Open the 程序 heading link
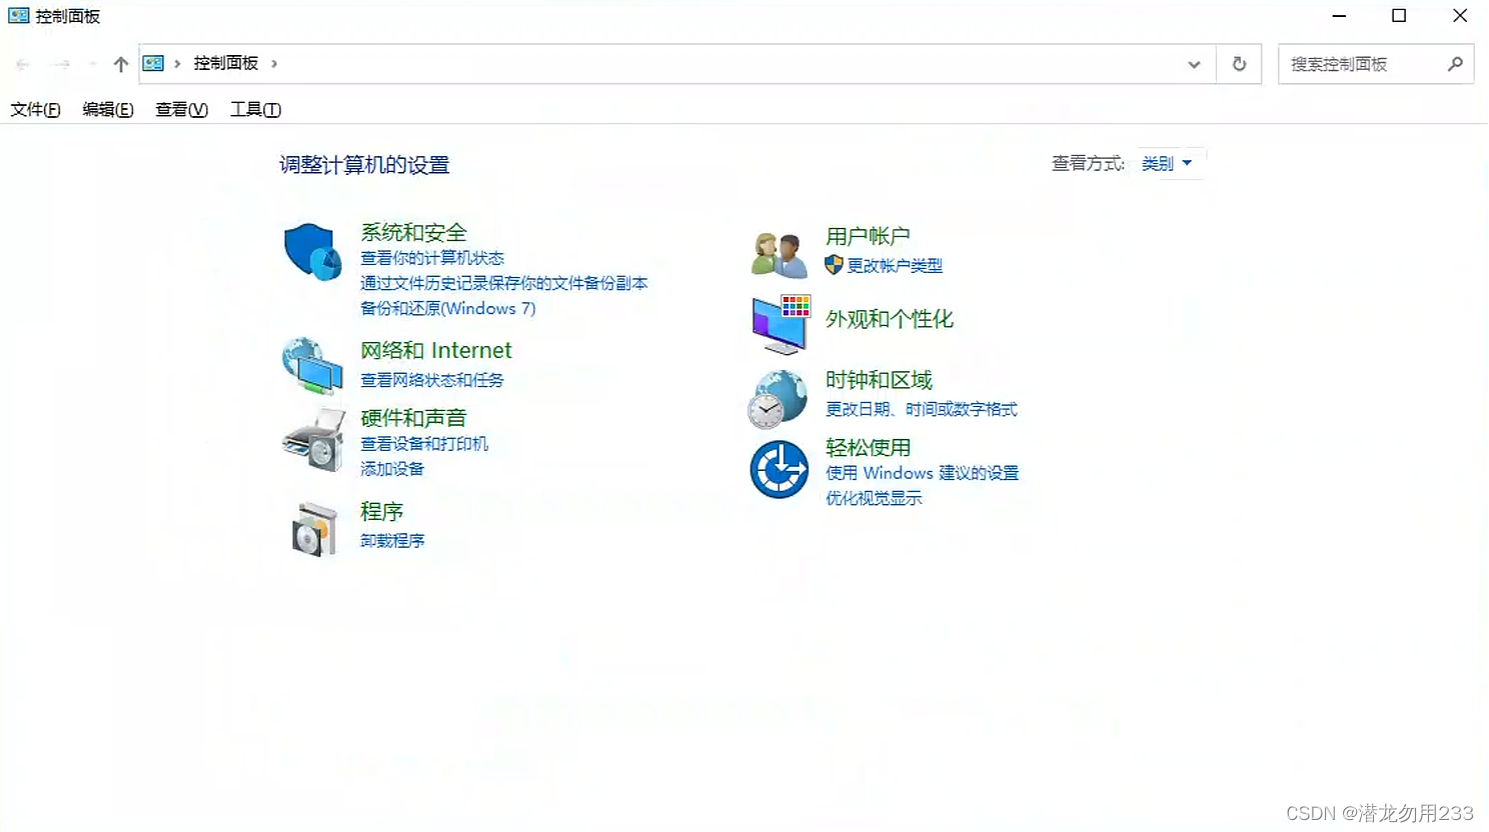 pos(382,511)
